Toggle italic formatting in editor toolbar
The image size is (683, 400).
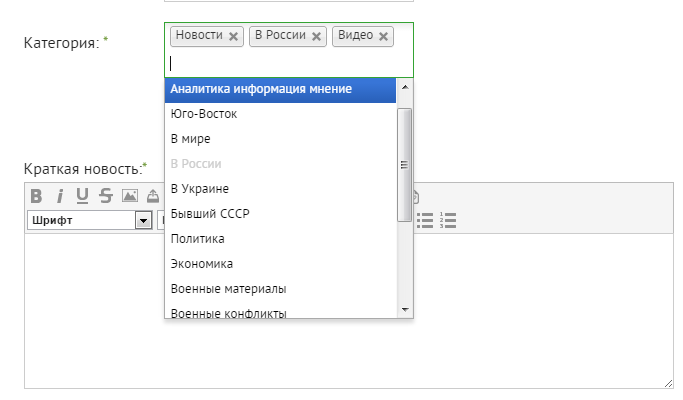click(59, 196)
